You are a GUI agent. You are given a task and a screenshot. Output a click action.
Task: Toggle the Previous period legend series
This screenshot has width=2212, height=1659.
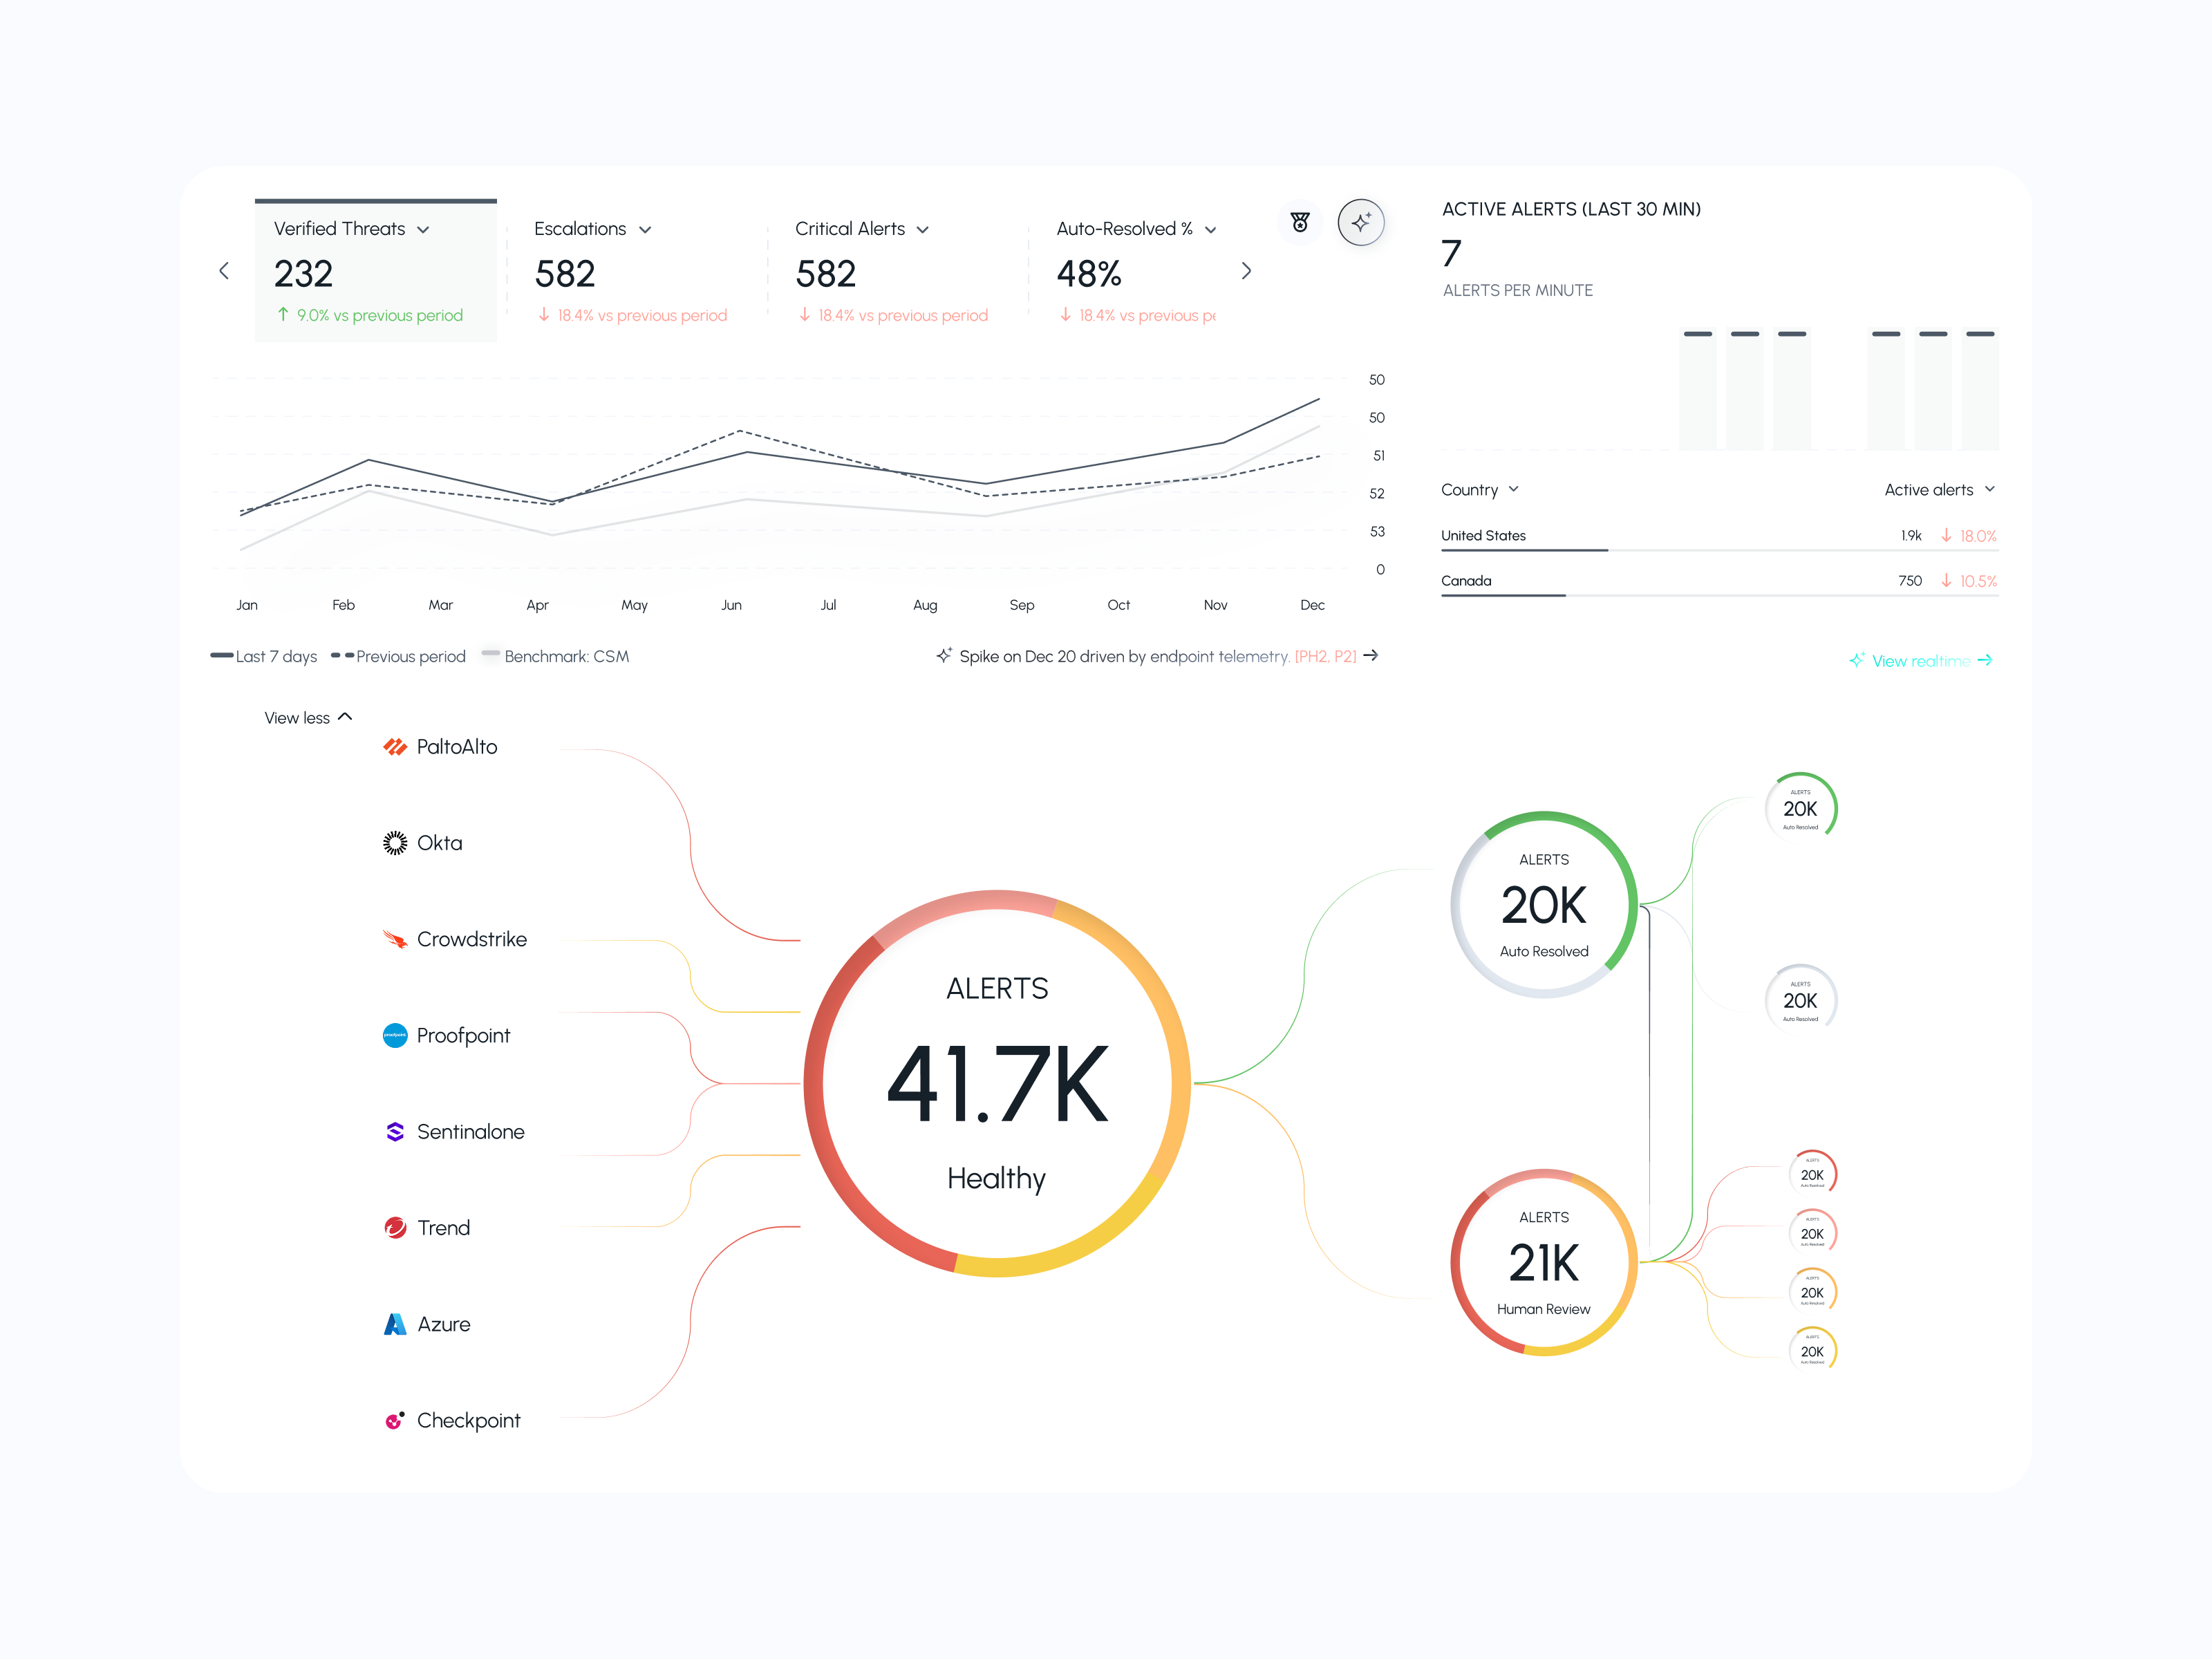tap(399, 656)
